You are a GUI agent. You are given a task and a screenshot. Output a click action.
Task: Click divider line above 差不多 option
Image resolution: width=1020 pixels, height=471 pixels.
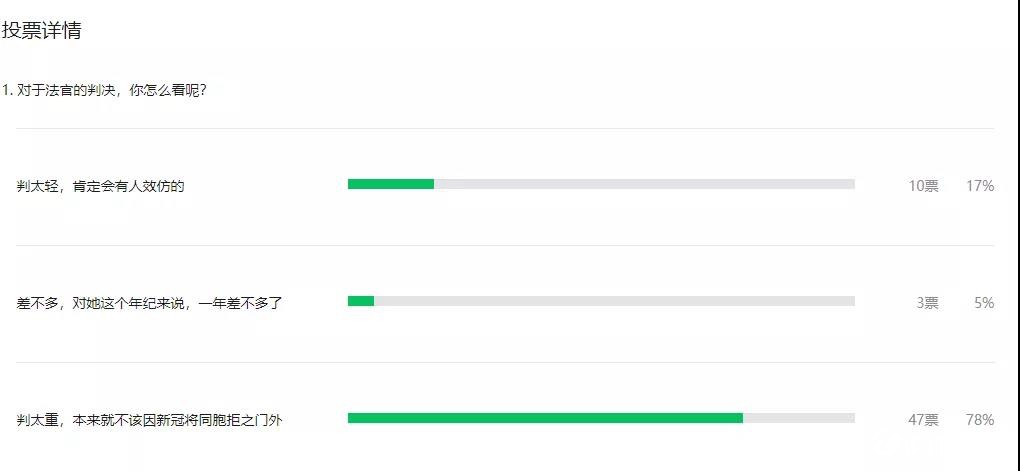[505, 245]
